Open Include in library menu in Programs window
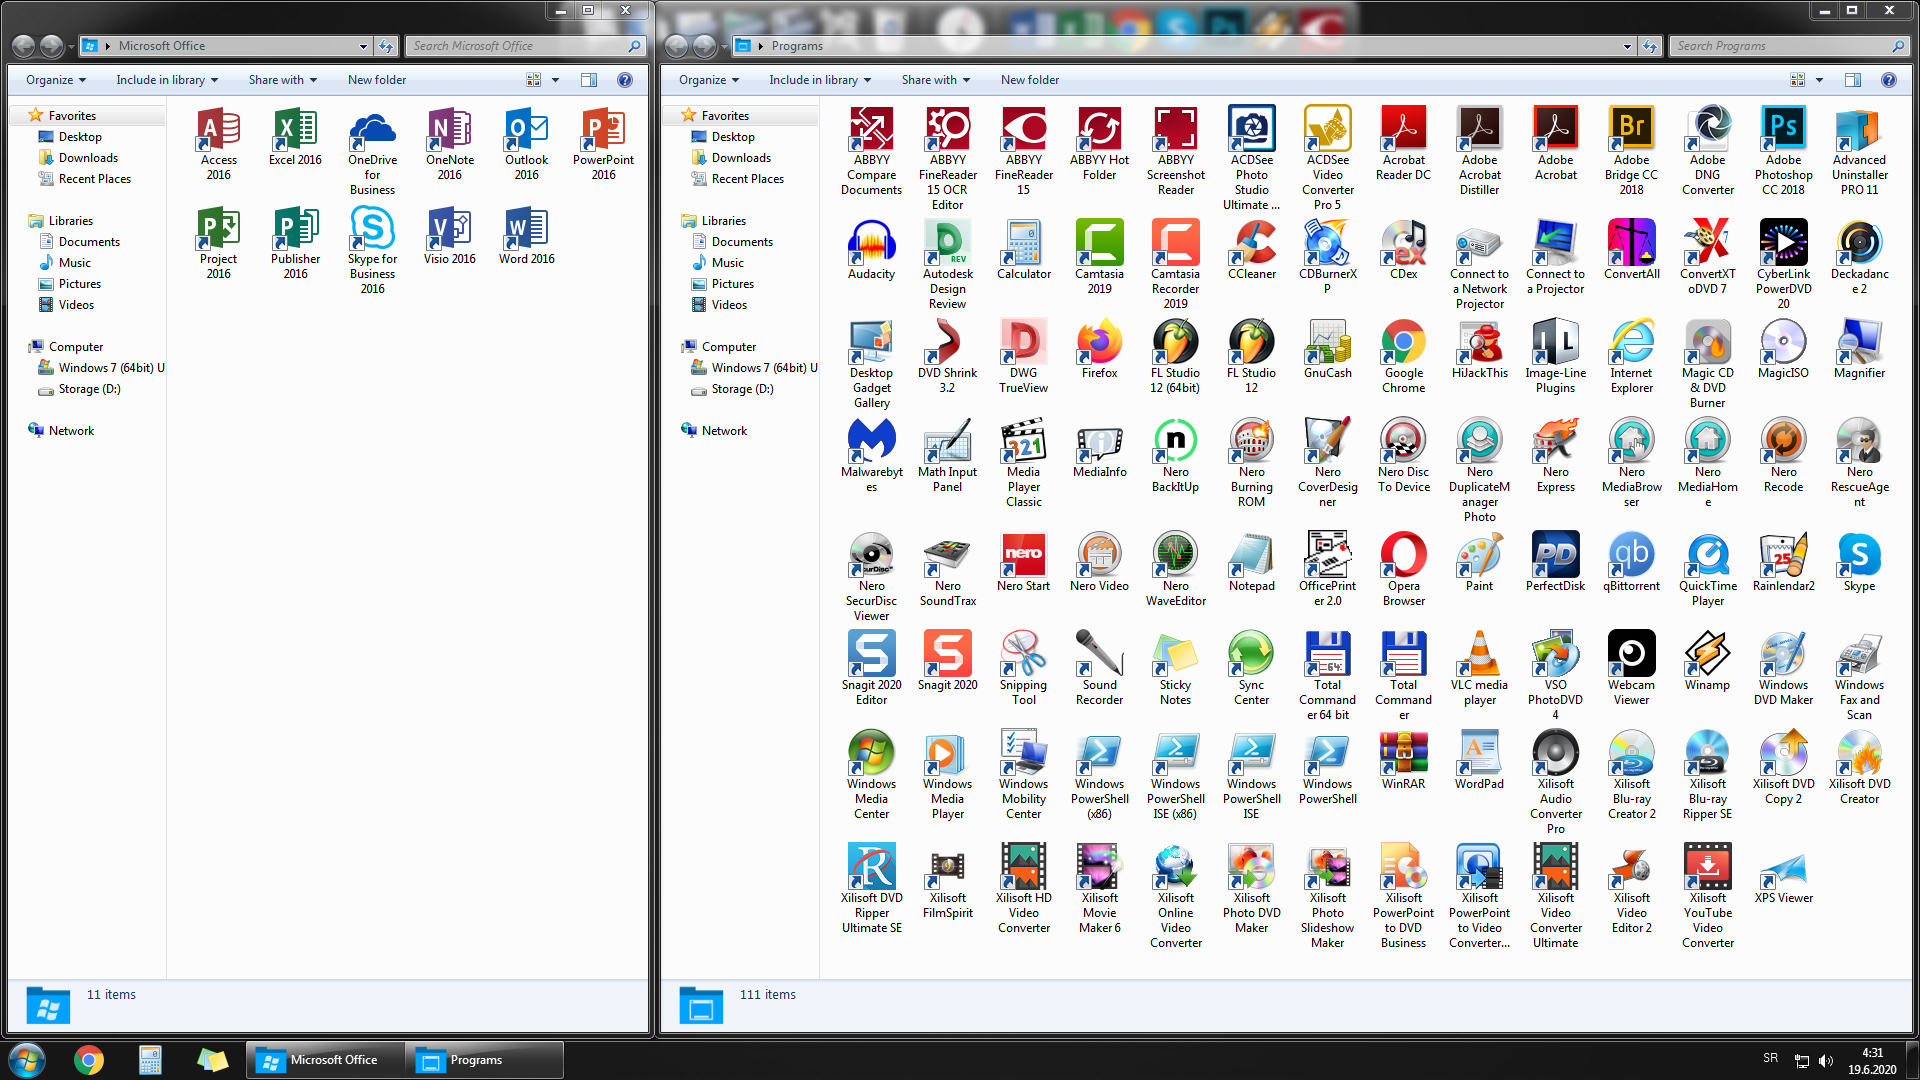Image resolution: width=1920 pixels, height=1080 pixels. pos(819,80)
